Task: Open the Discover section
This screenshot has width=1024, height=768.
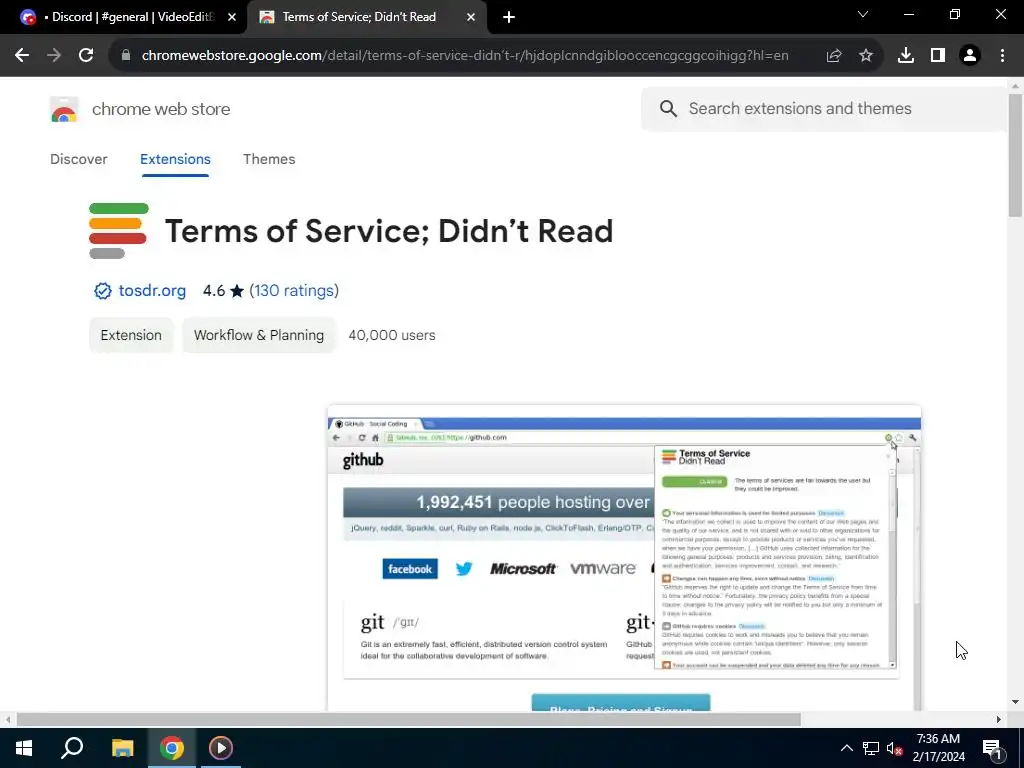Action: [x=78, y=159]
